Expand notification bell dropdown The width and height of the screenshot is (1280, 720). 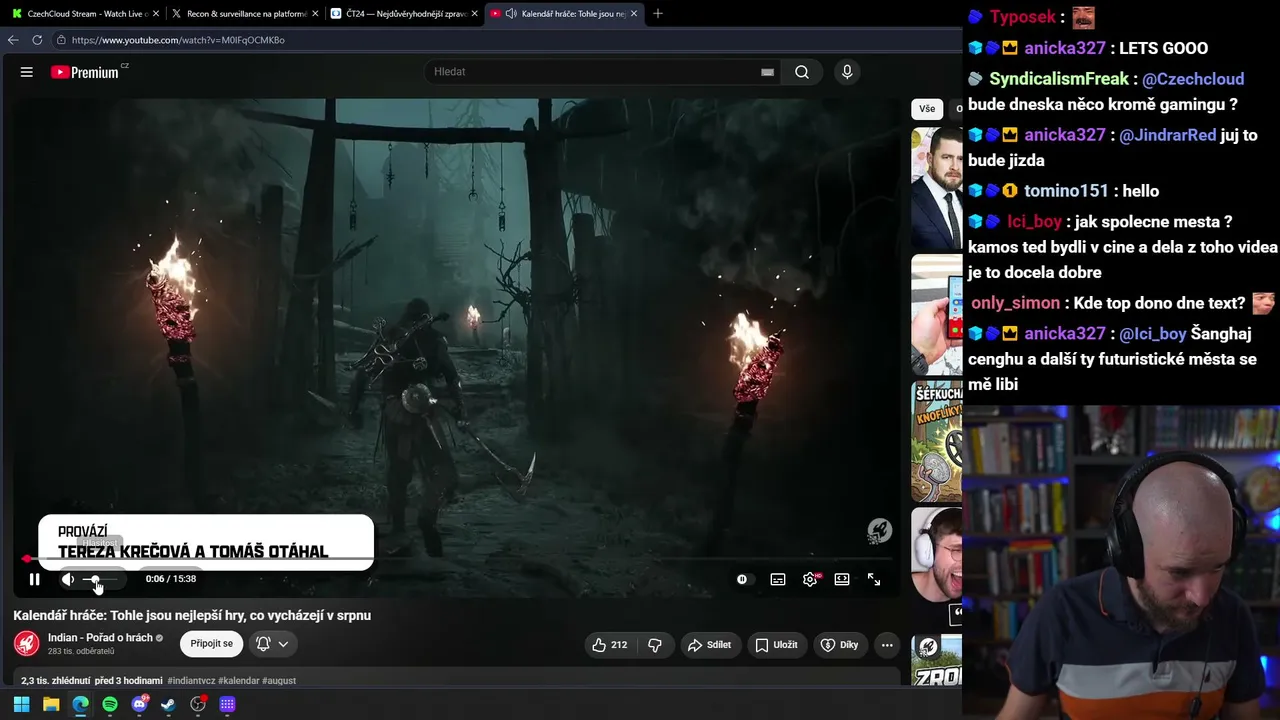(x=272, y=644)
